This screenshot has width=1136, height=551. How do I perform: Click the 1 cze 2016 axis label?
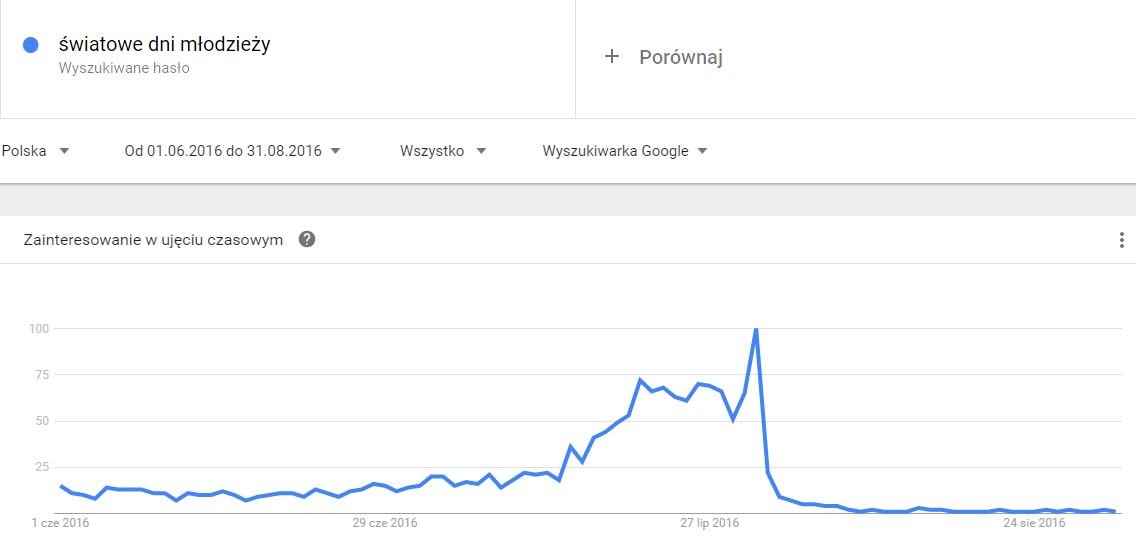pyautogui.click(x=60, y=523)
